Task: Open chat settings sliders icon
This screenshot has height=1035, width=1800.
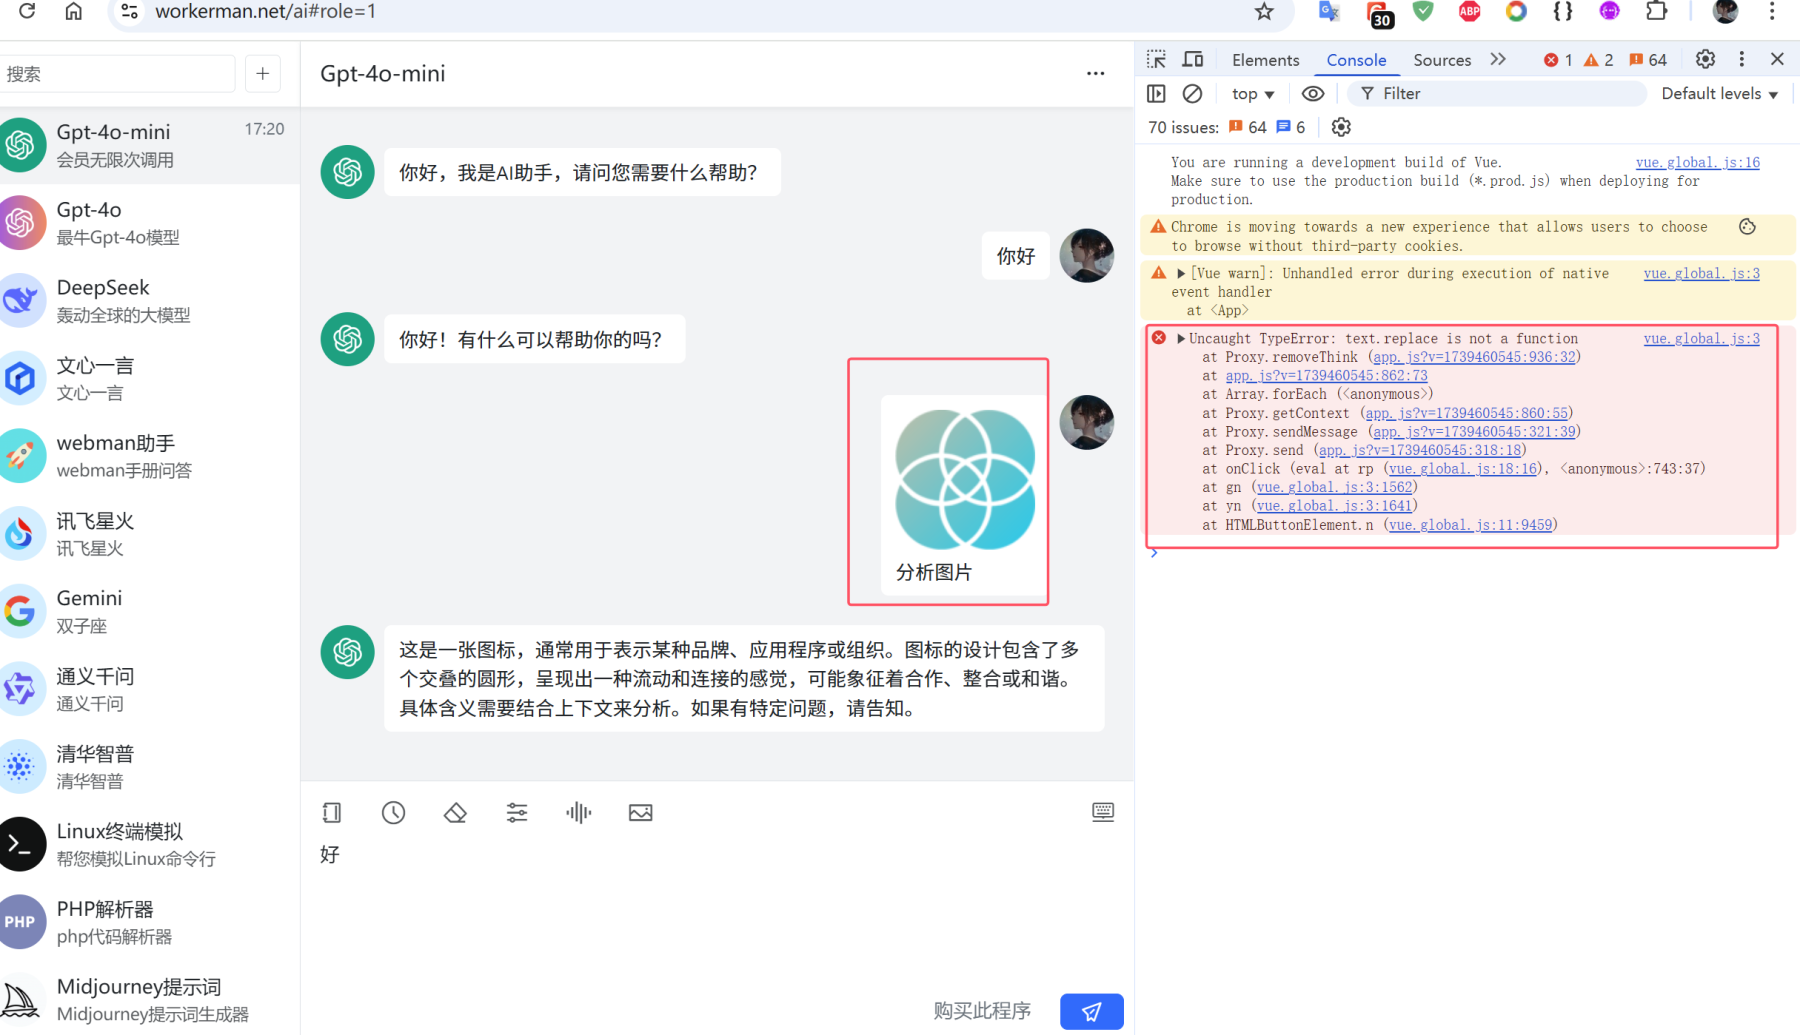Action: (517, 812)
